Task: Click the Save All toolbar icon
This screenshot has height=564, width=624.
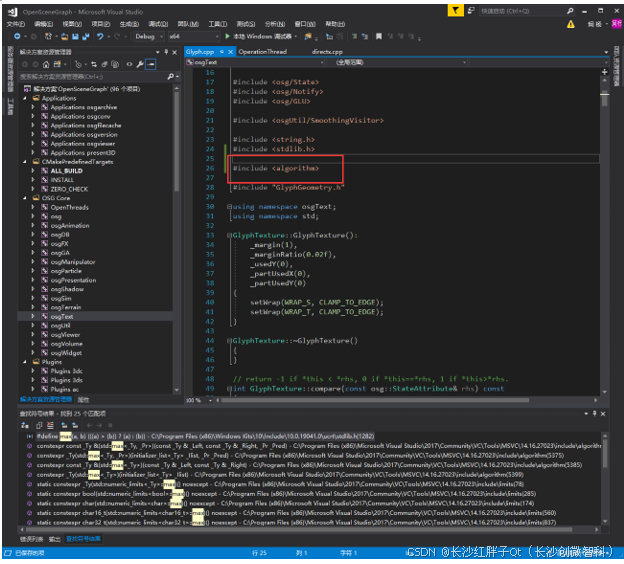Action: (83, 36)
